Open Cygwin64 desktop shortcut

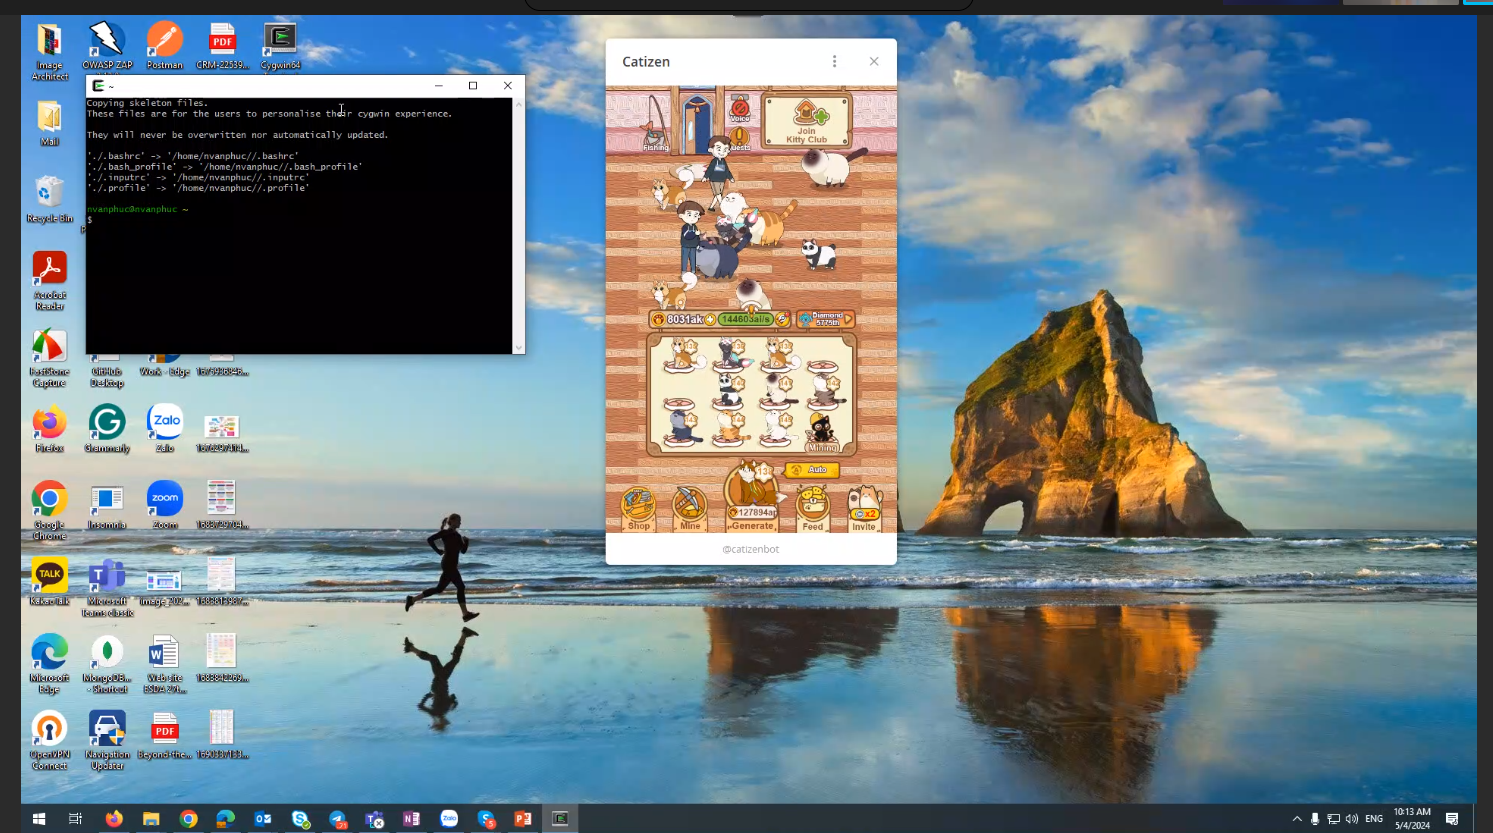click(x=280, y=46)
